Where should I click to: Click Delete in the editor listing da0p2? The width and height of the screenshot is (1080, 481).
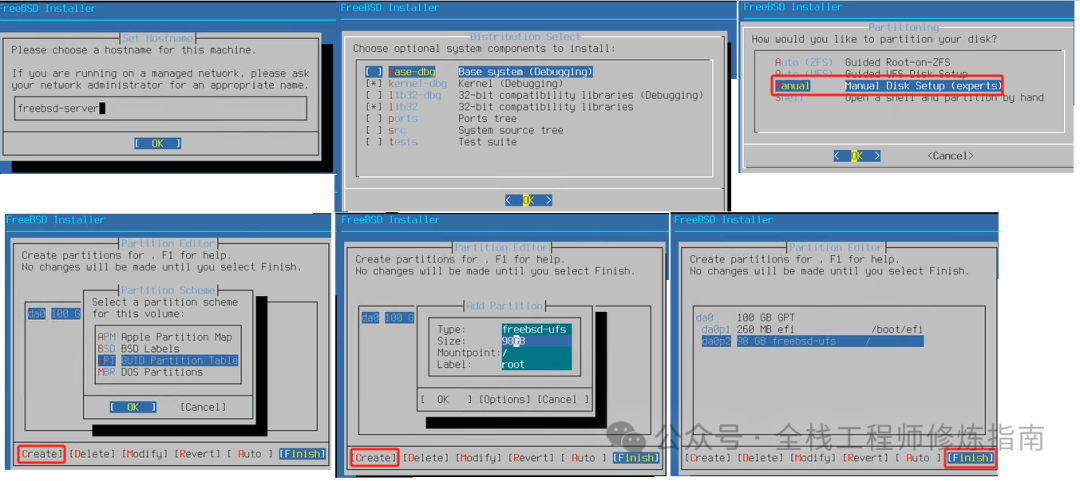761,458
